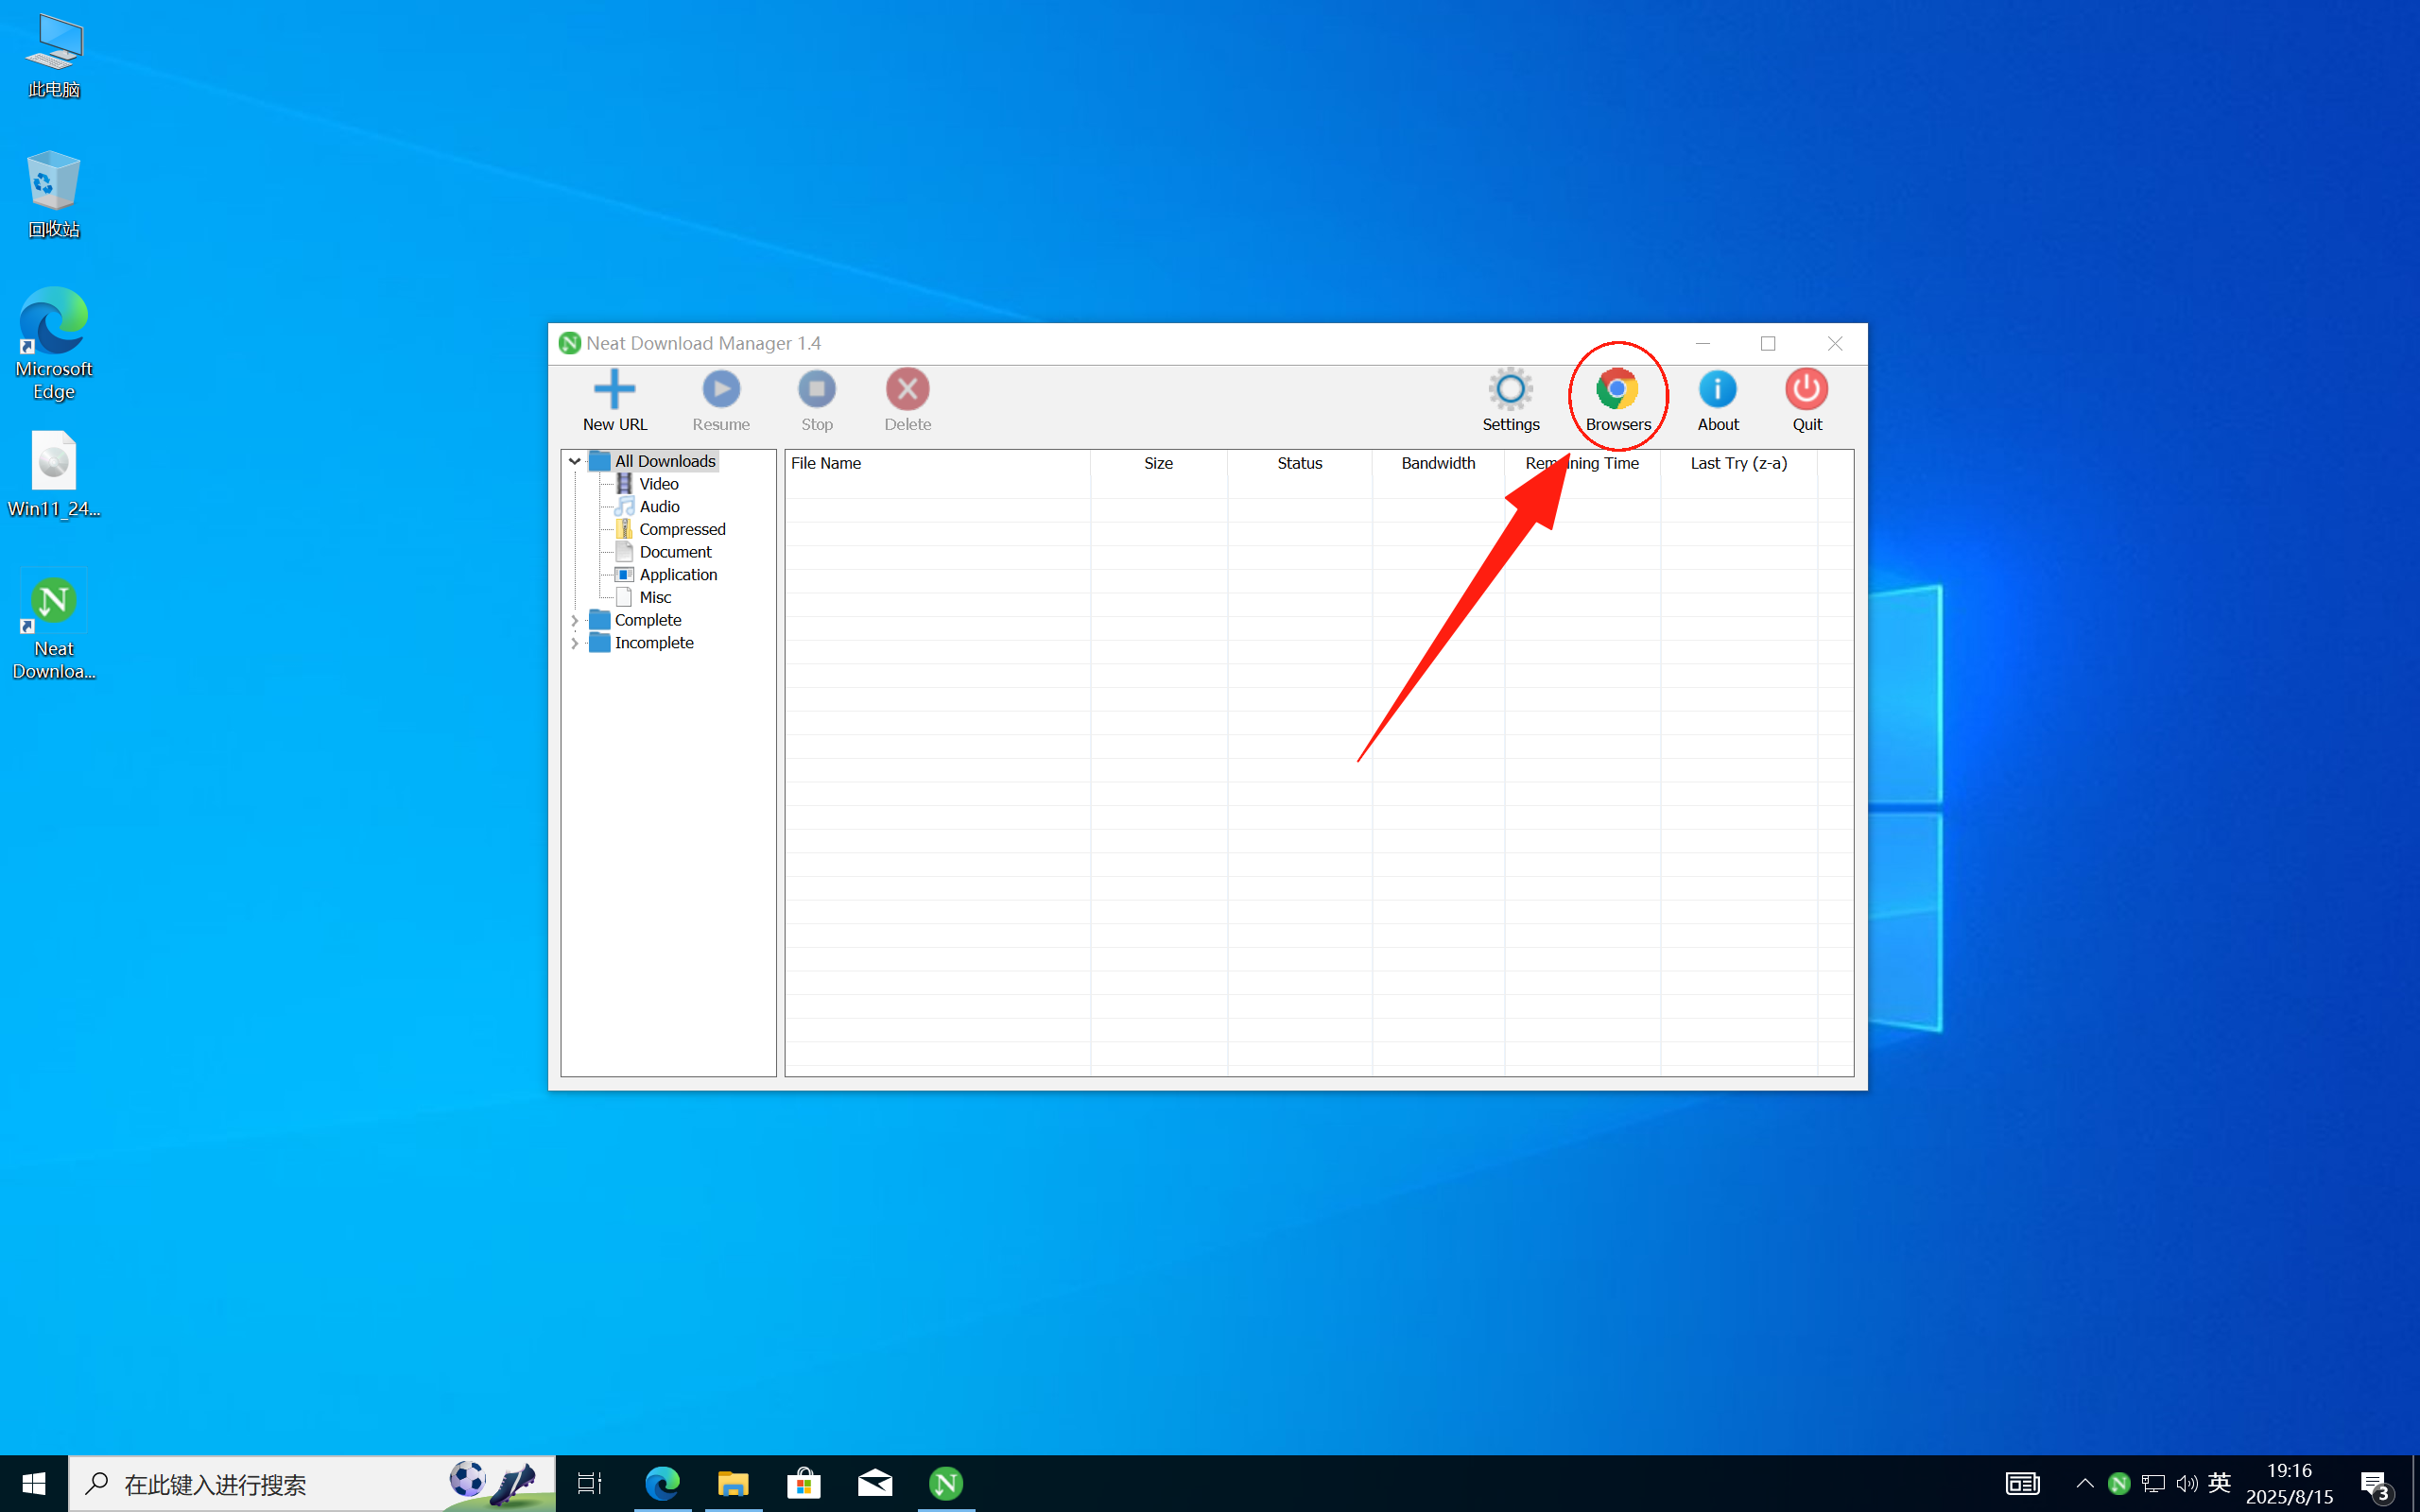Click the Delete red X icon

coord(907,390)
